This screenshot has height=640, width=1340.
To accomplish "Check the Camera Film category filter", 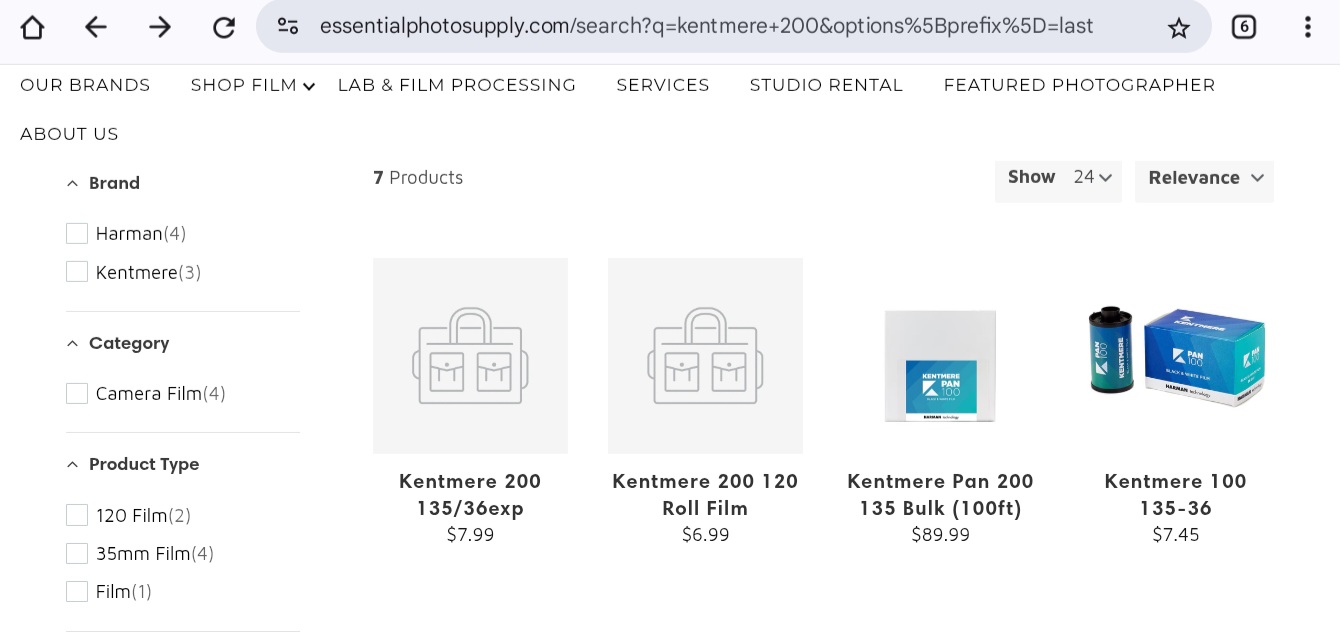I will point(77,393).
